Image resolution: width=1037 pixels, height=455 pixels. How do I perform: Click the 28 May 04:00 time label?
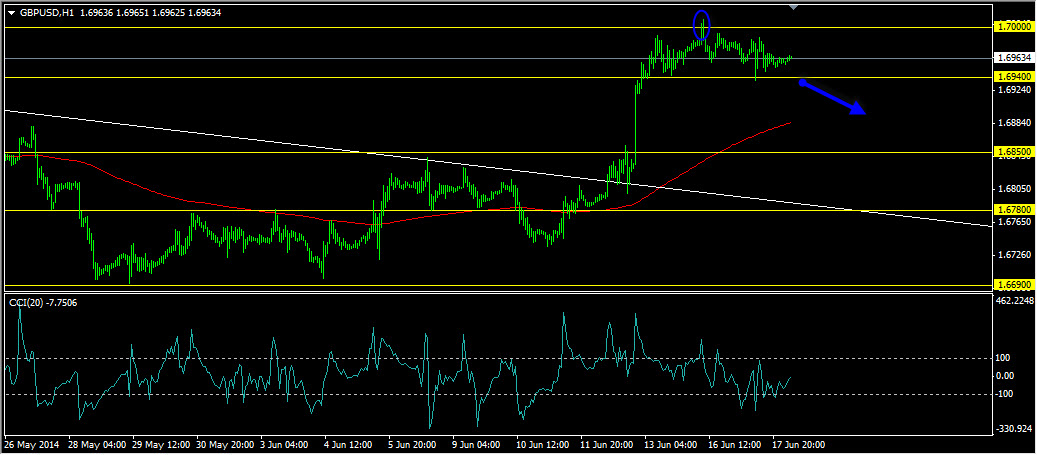(x=97, y=446)
